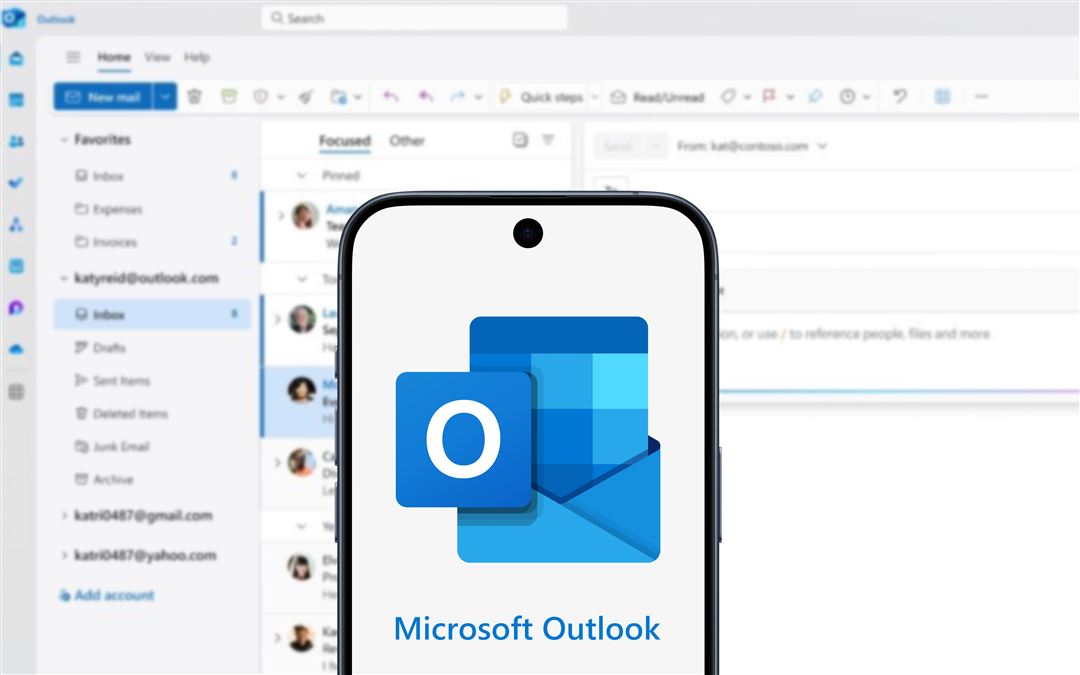Viewport: 1080px width, 675px height.
Task: Click the Delete icon in the toolbar
Action: point(195,96)
